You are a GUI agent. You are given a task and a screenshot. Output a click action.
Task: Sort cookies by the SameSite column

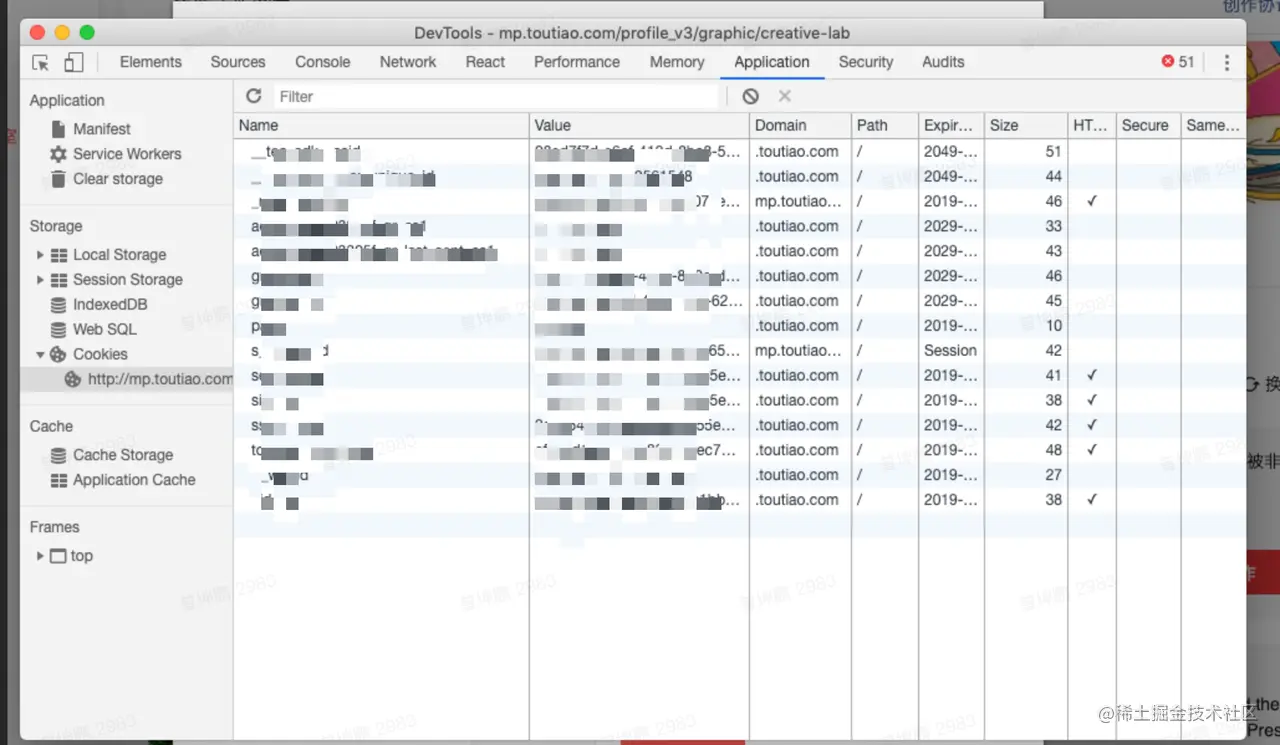click(1213, 126)
